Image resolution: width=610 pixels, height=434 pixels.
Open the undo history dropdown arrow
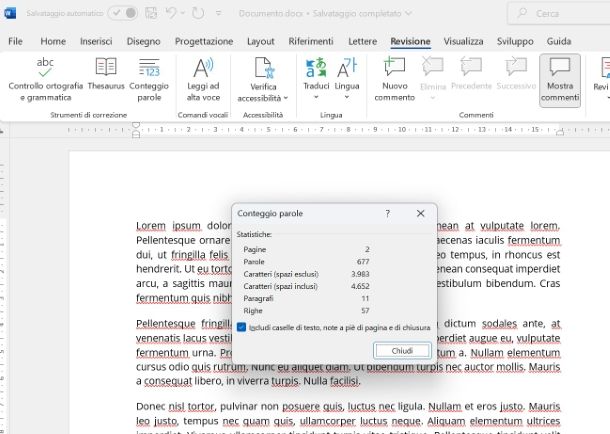[x=182, y=13]
